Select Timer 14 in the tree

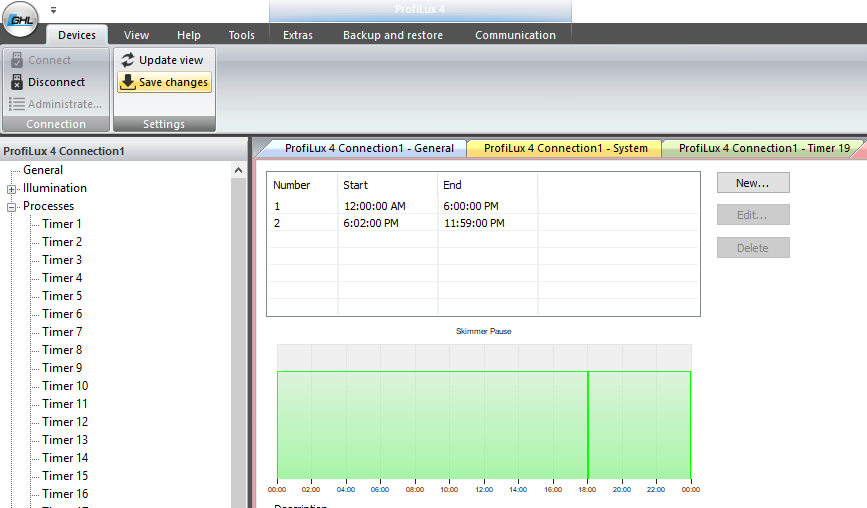65,458
